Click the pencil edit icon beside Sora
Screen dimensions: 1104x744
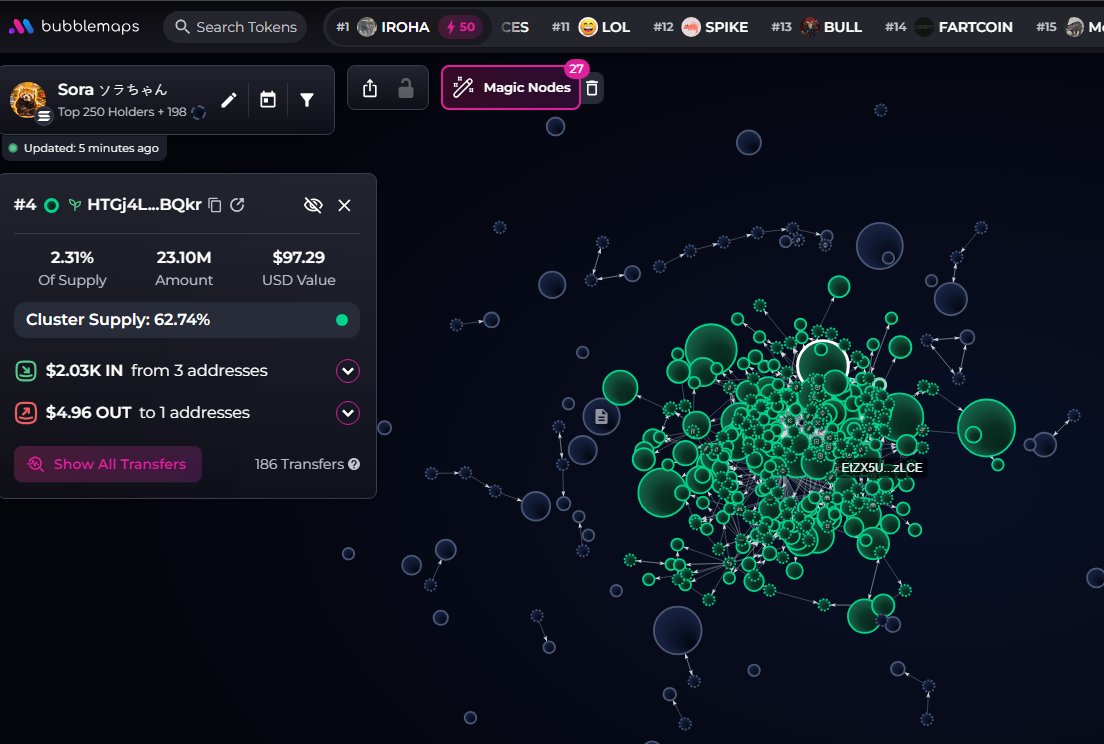pos(229,100)
